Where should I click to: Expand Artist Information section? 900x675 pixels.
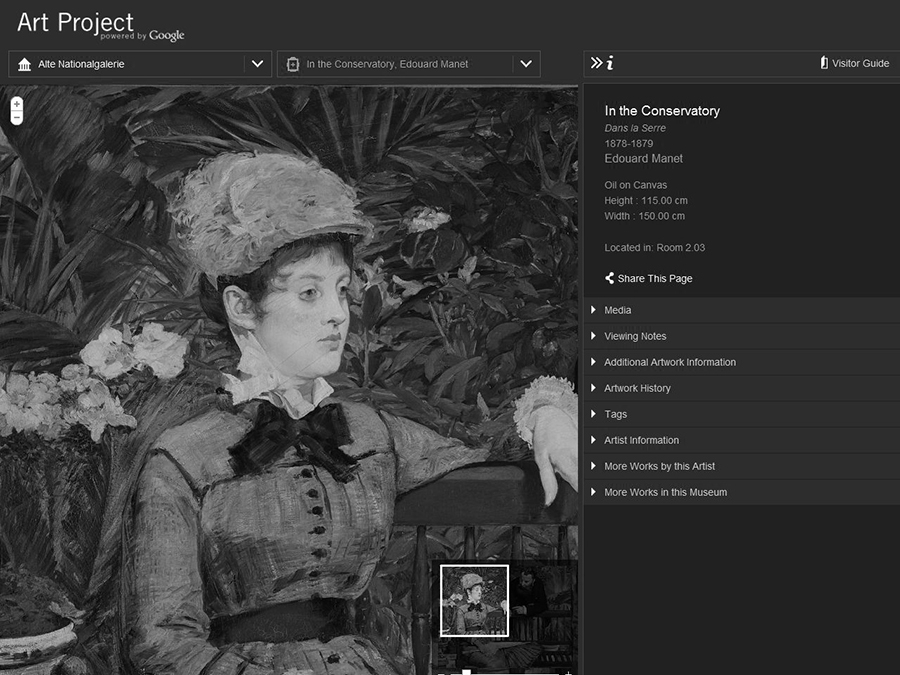coord(742,440)
